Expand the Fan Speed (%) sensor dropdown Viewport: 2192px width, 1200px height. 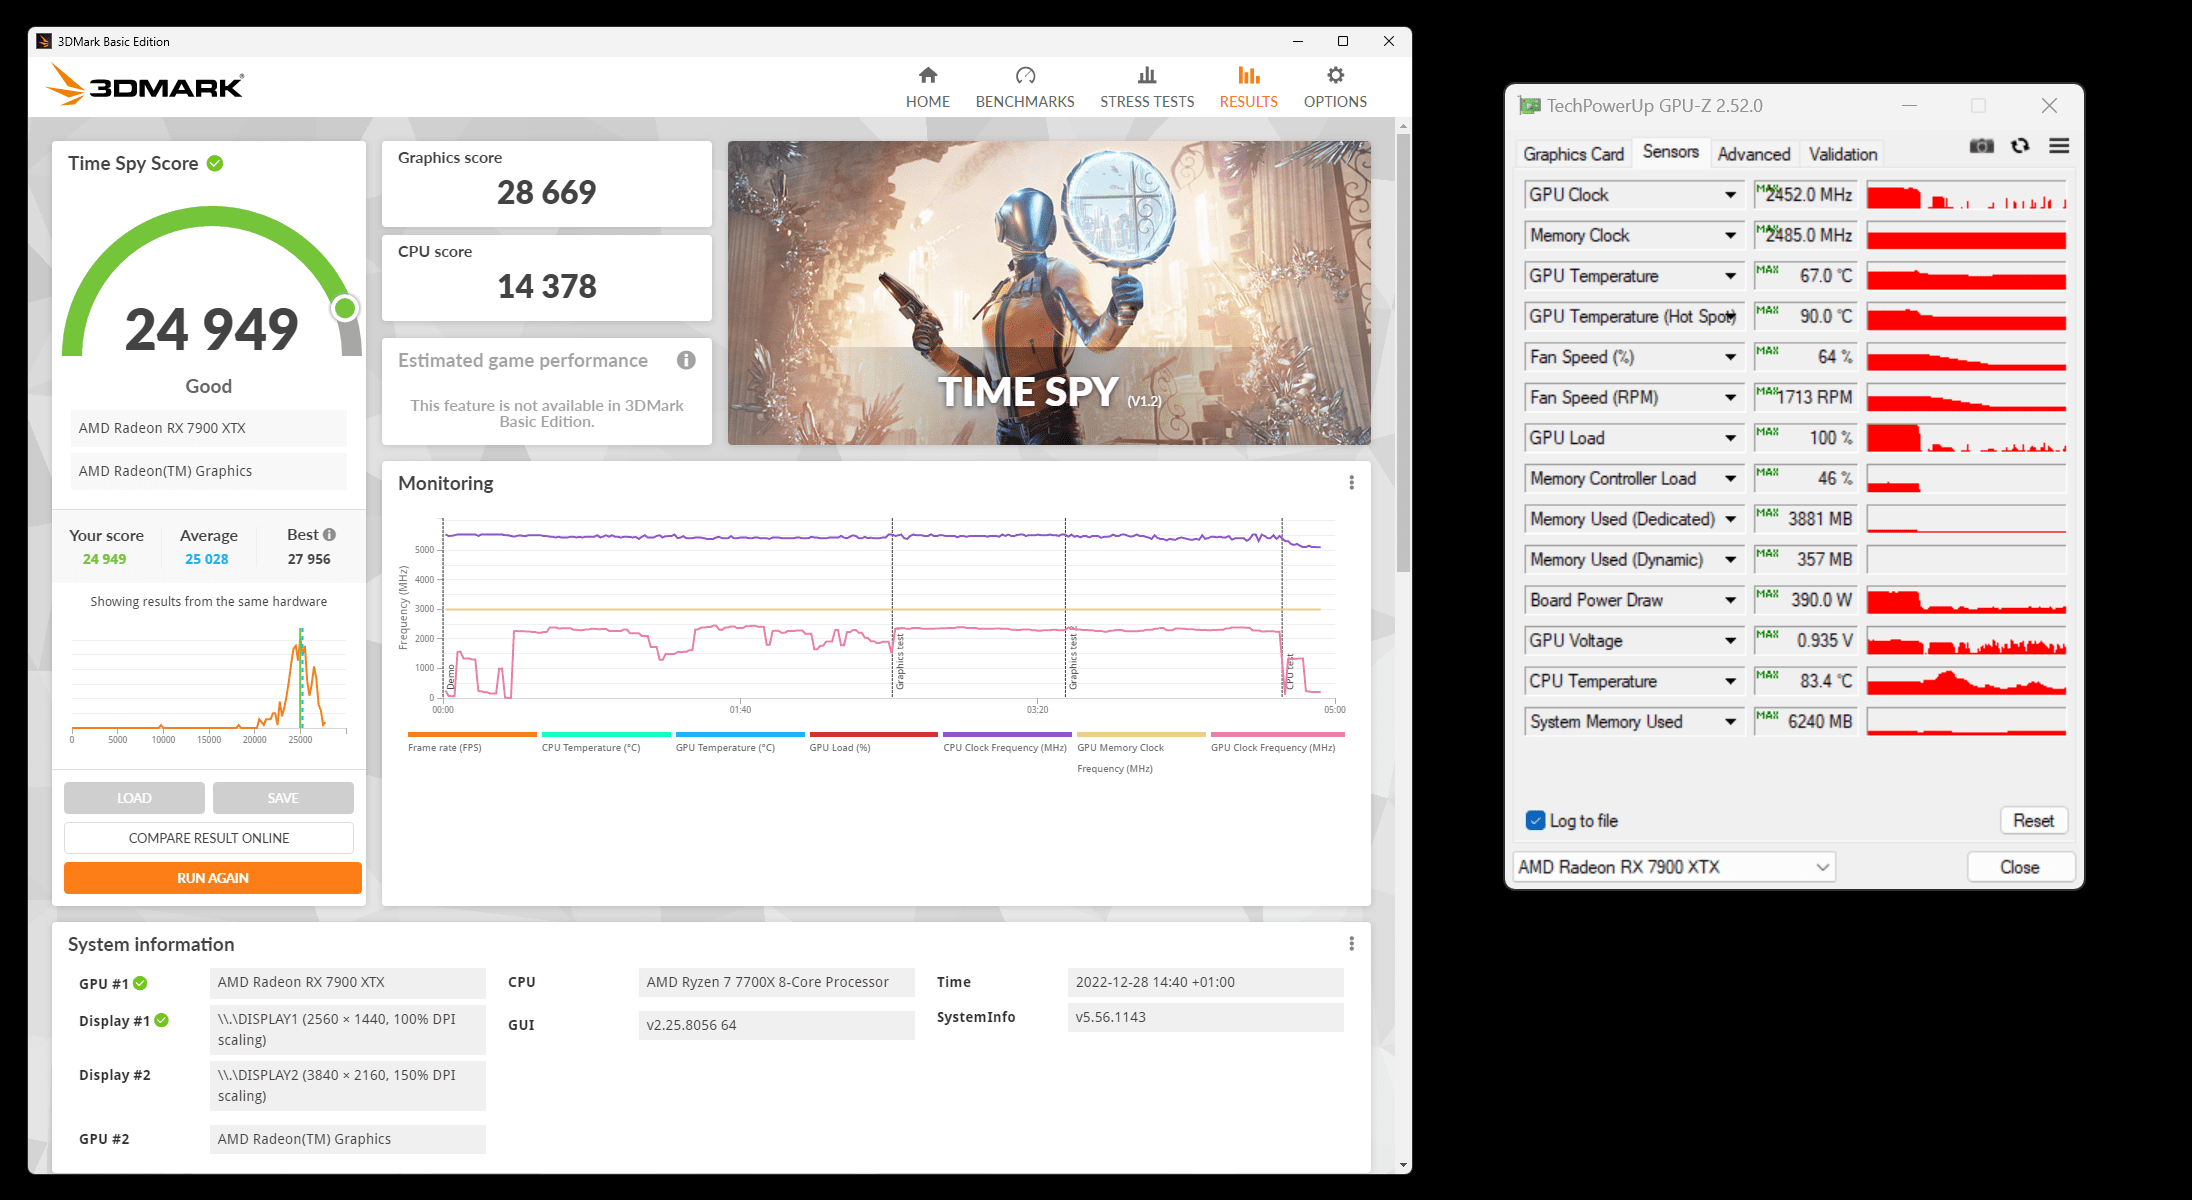tap(1730, 357)
